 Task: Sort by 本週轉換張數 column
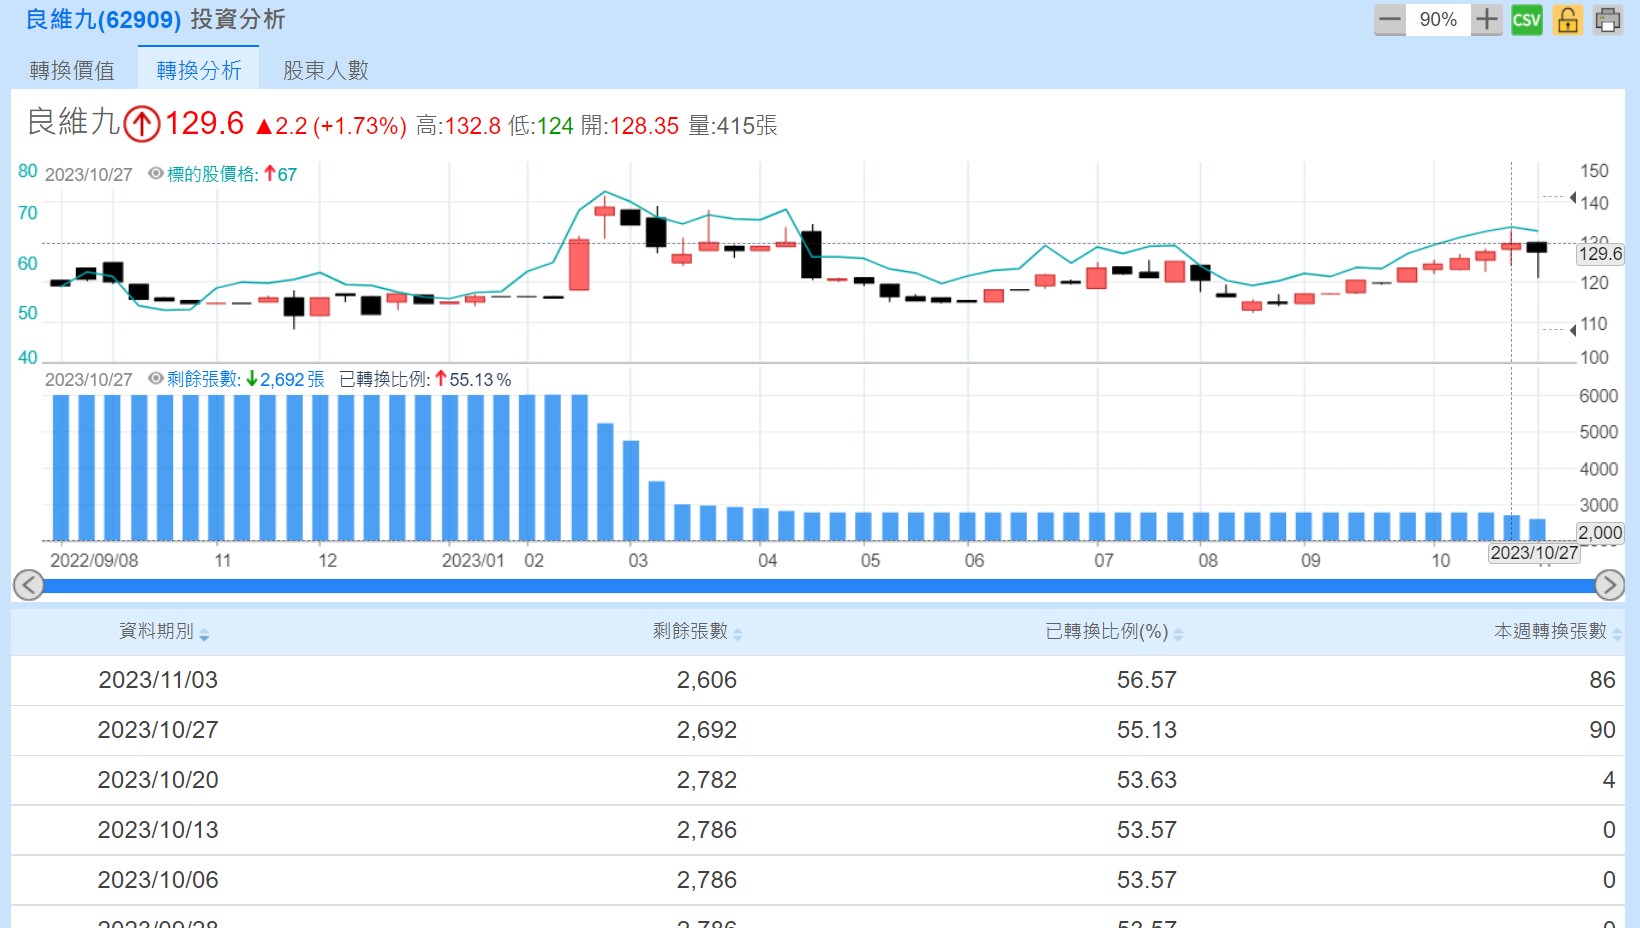1556,632
